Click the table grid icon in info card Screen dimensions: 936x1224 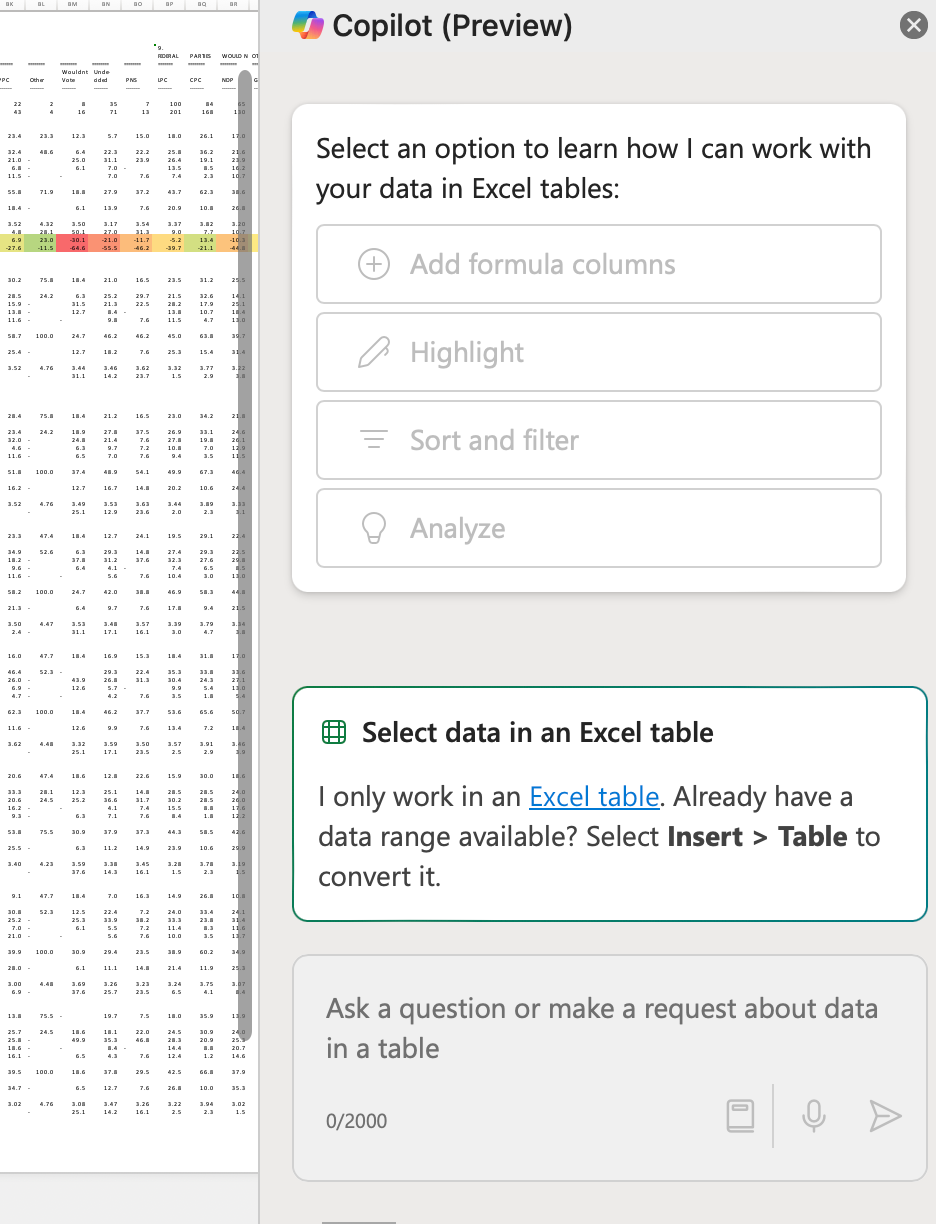(333, 733)
